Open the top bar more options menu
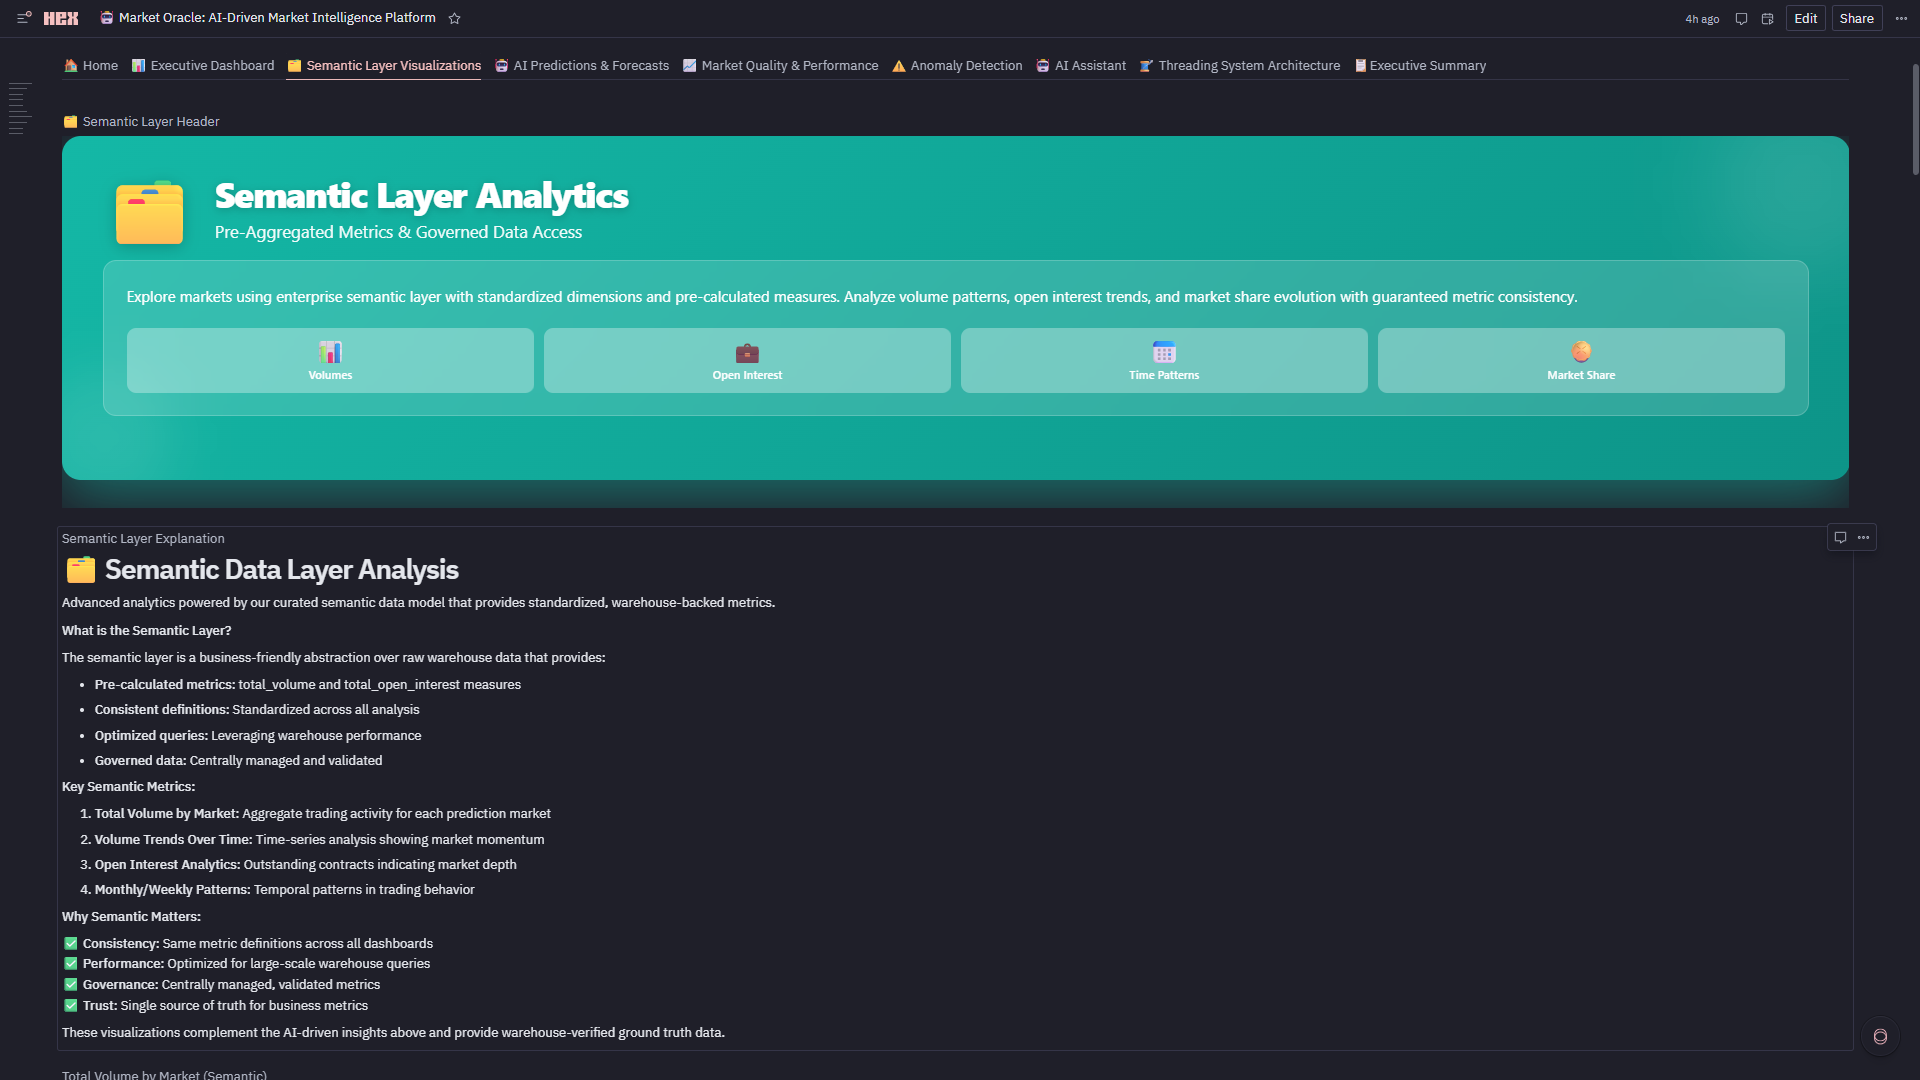Image resolution: width=1920 pixels, height=1080 pixels. (x=1901, y=18)
